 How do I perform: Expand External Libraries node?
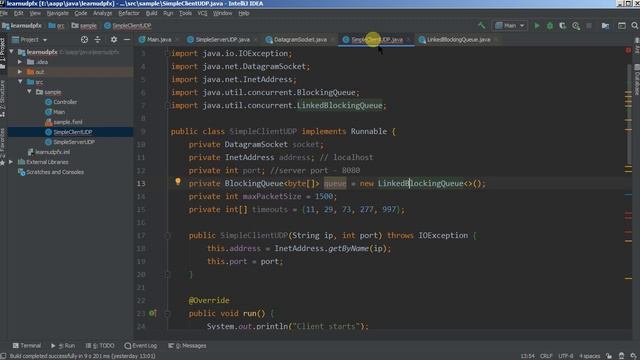click(11, 162)
